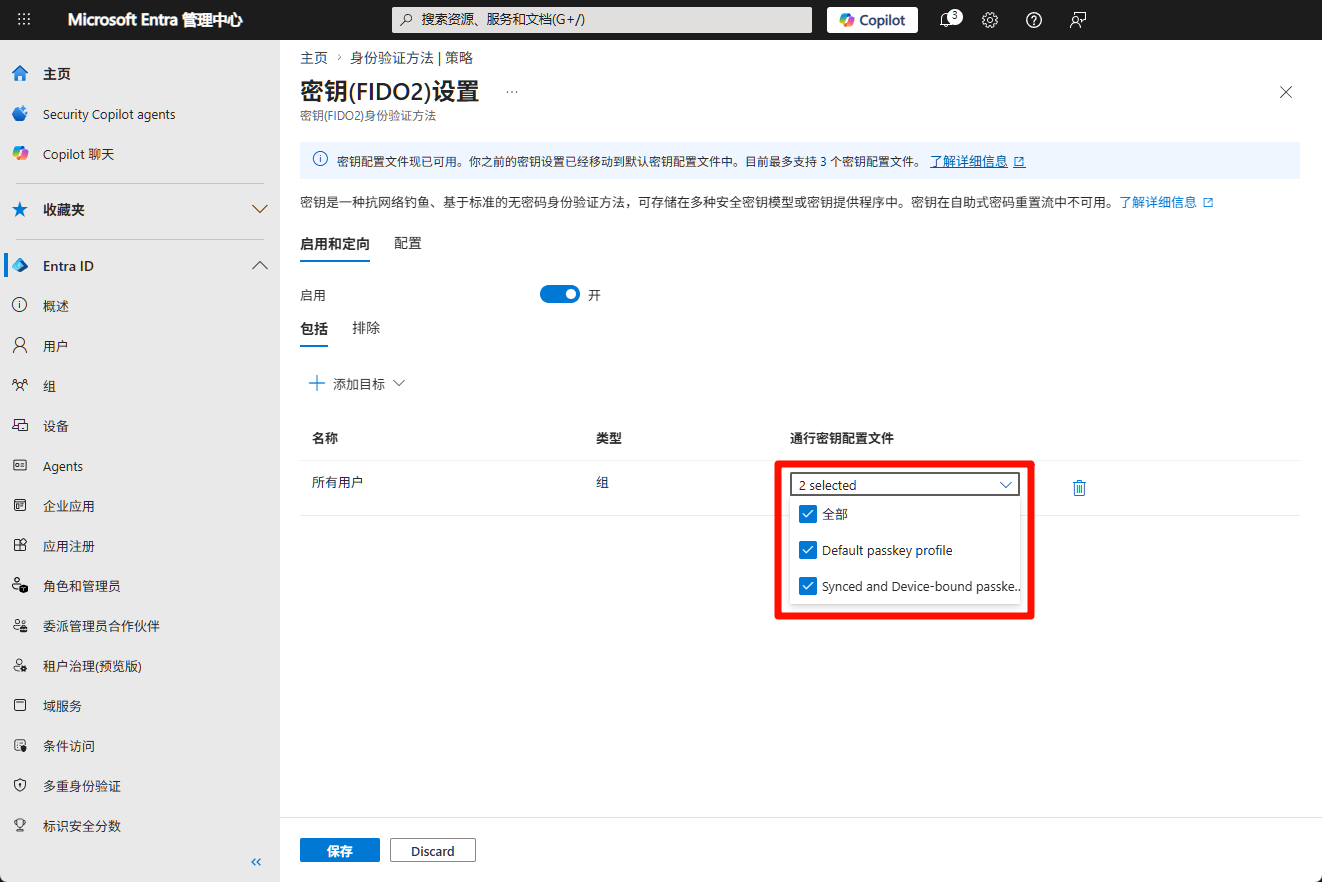The width and height of the screenshot is (1322, 882).
Task: Collapse the sidebar with double-arrow
Action: (x=256, y=862)
